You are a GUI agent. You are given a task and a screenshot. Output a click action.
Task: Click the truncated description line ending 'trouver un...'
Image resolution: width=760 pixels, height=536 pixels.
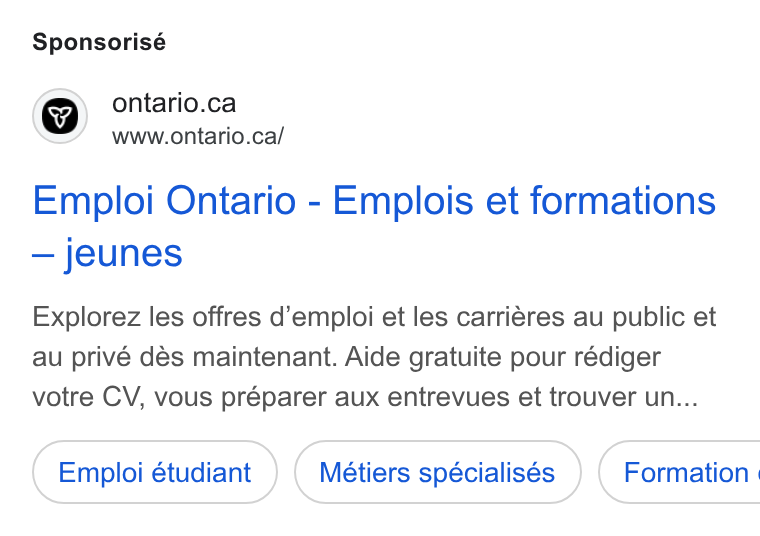365,397
